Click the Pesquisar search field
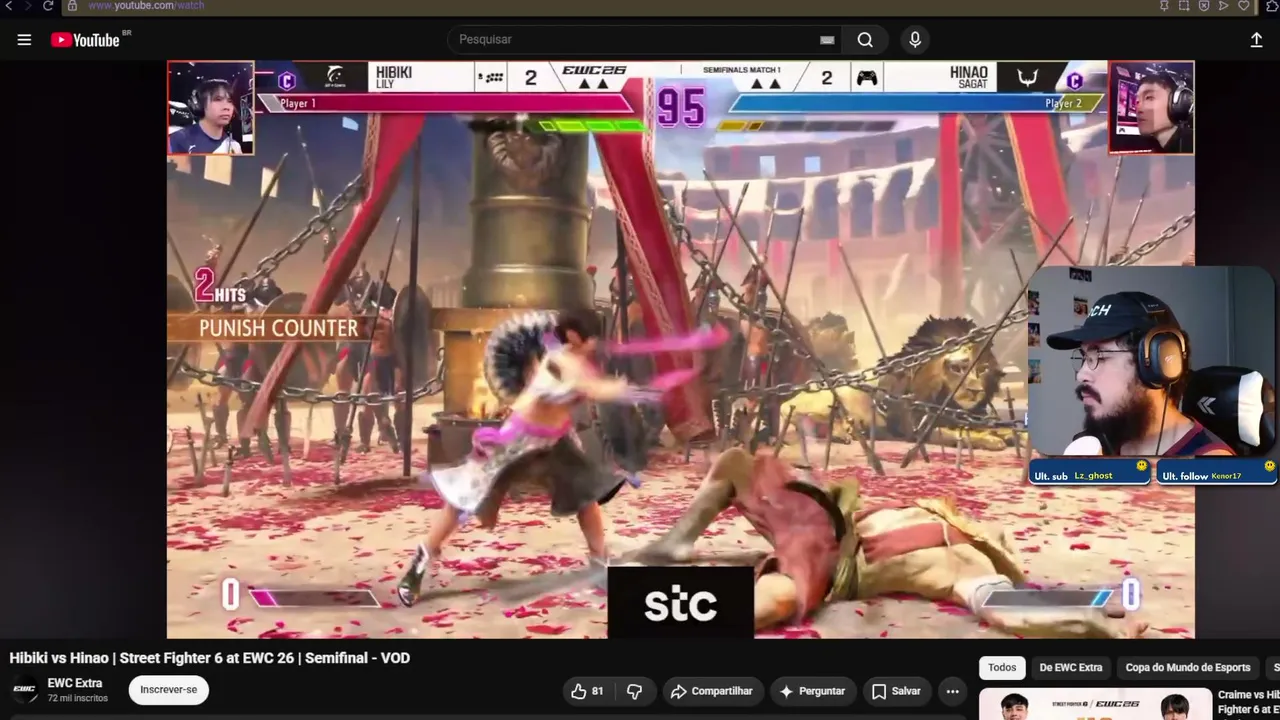 point(645,40)
